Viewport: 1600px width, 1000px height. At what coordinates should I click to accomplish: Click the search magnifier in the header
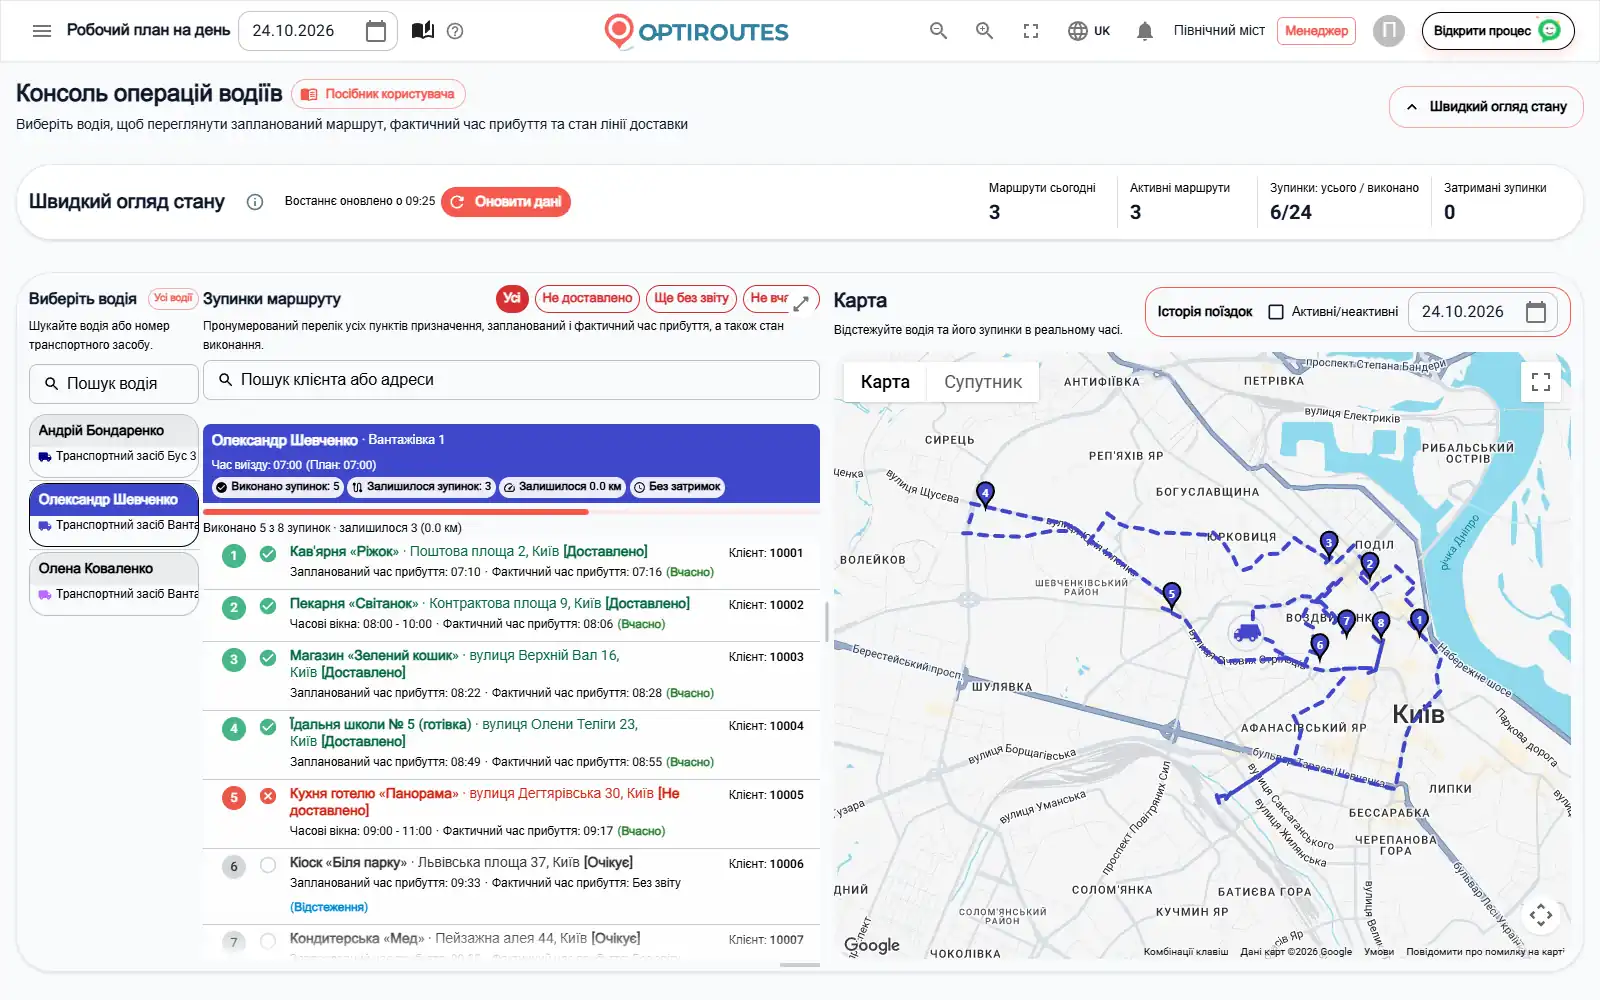click(938, 31)
